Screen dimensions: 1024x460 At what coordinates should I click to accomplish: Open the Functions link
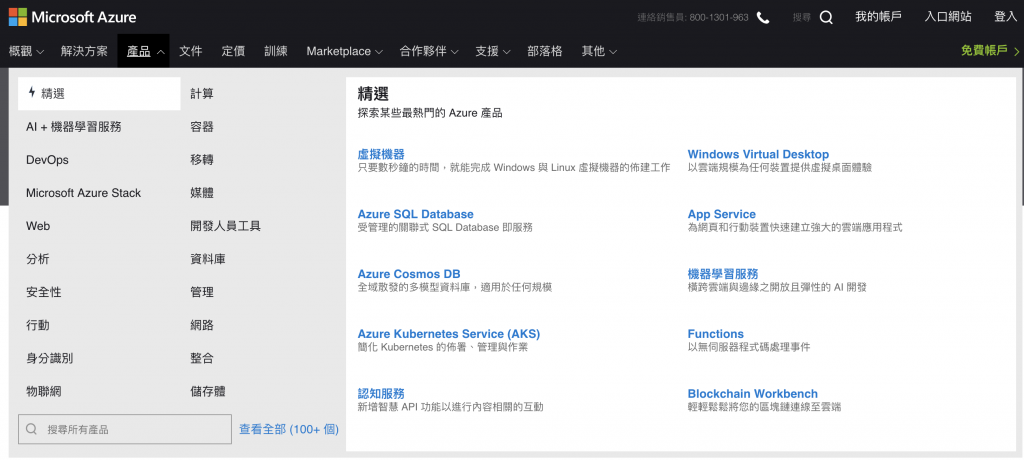pyautogui.click(x=716, y=334)
